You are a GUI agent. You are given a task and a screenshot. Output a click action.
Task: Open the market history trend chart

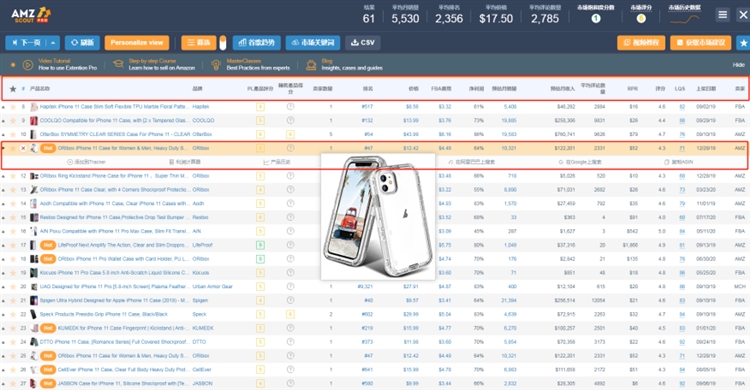tap(684, 19)
